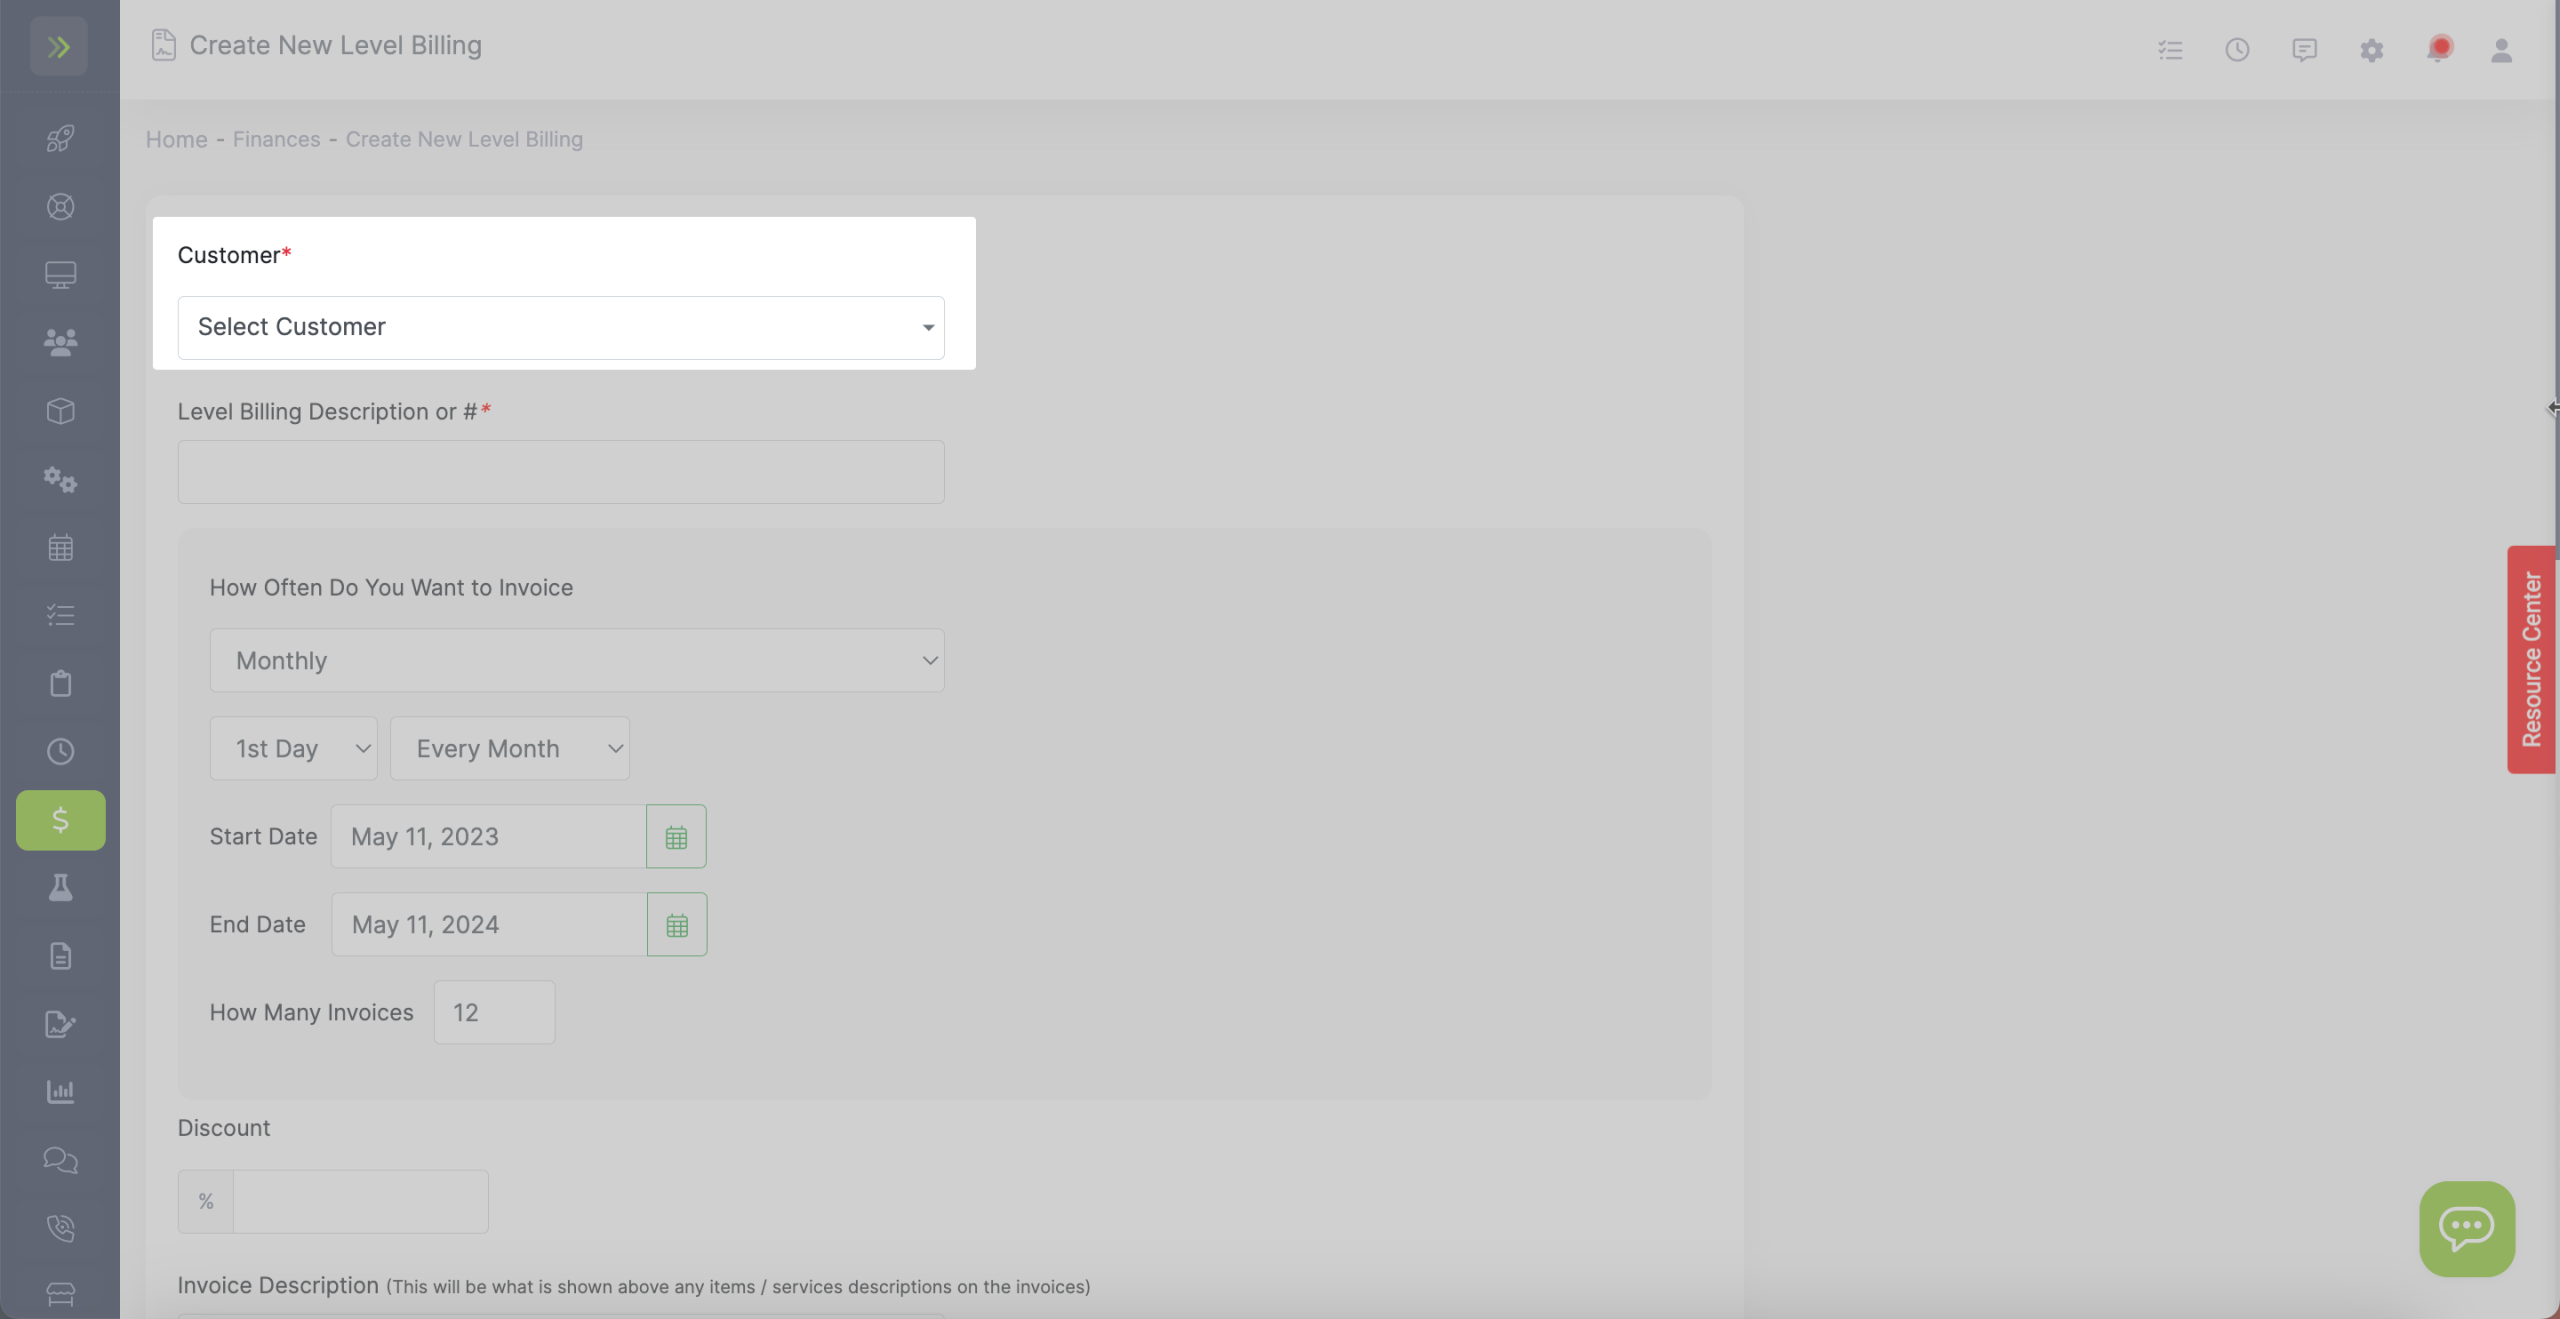
Task: Open the lifebuoy support icon in sidebar
Action: 60,207
